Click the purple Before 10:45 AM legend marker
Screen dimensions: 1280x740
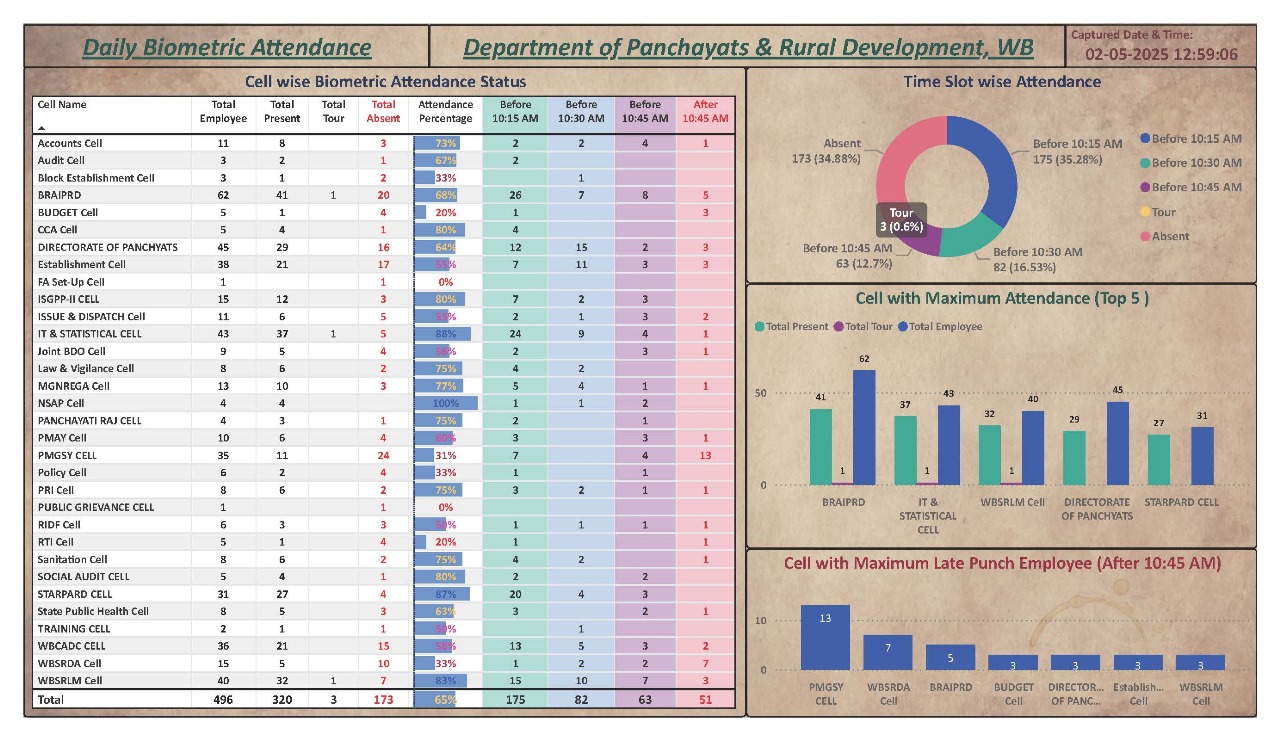point(1145,187)
